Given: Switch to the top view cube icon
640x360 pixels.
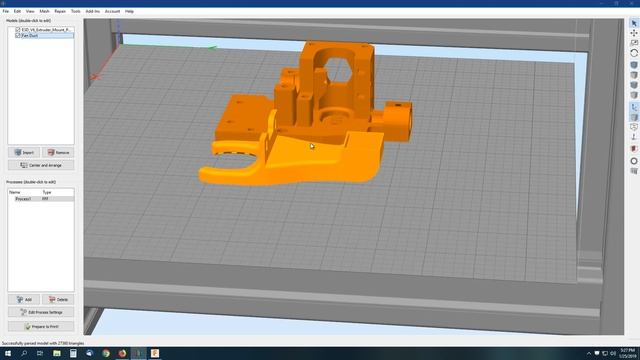Looking at the screenshot, I should (x=634, y=75).
